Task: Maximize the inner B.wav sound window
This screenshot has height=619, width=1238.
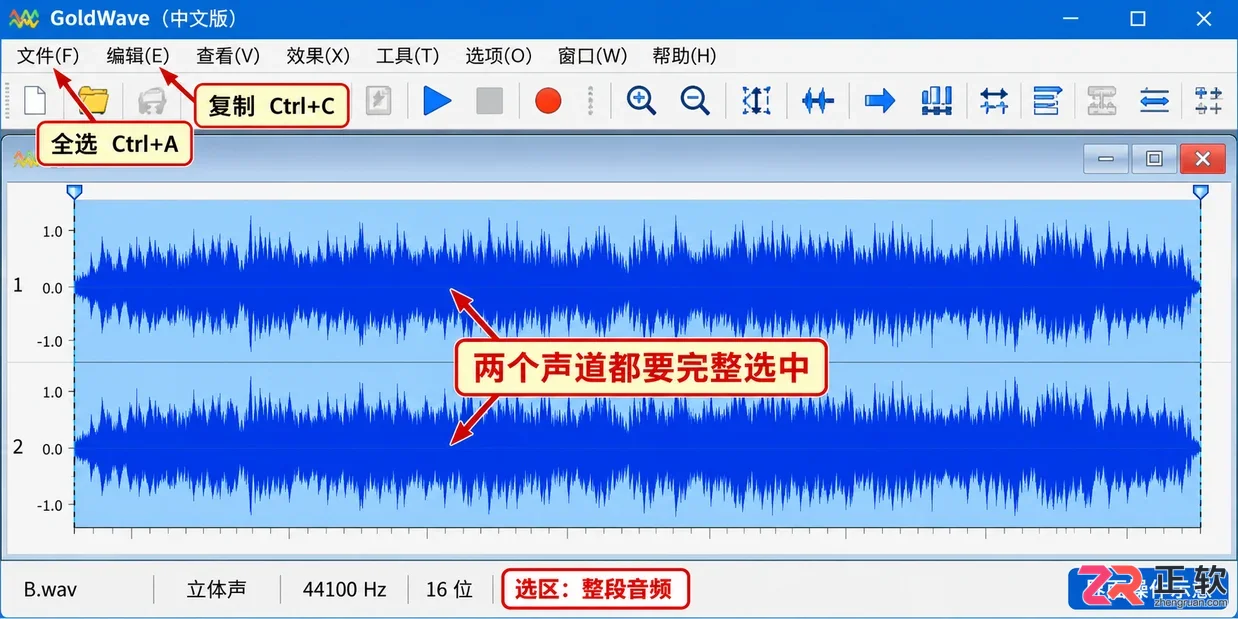Action: tap(1154, 158)
